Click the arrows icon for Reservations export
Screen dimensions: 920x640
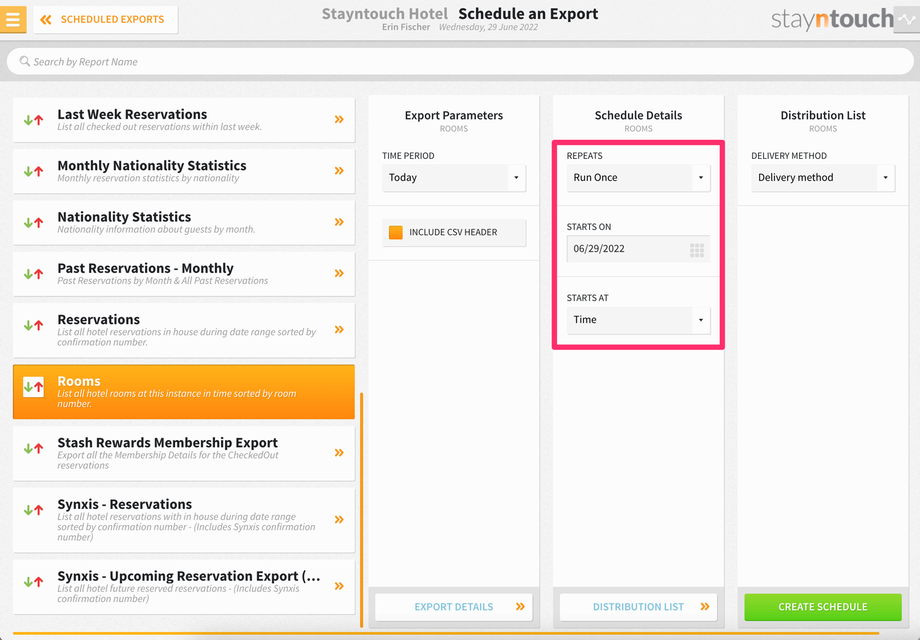tap(33, 325)
